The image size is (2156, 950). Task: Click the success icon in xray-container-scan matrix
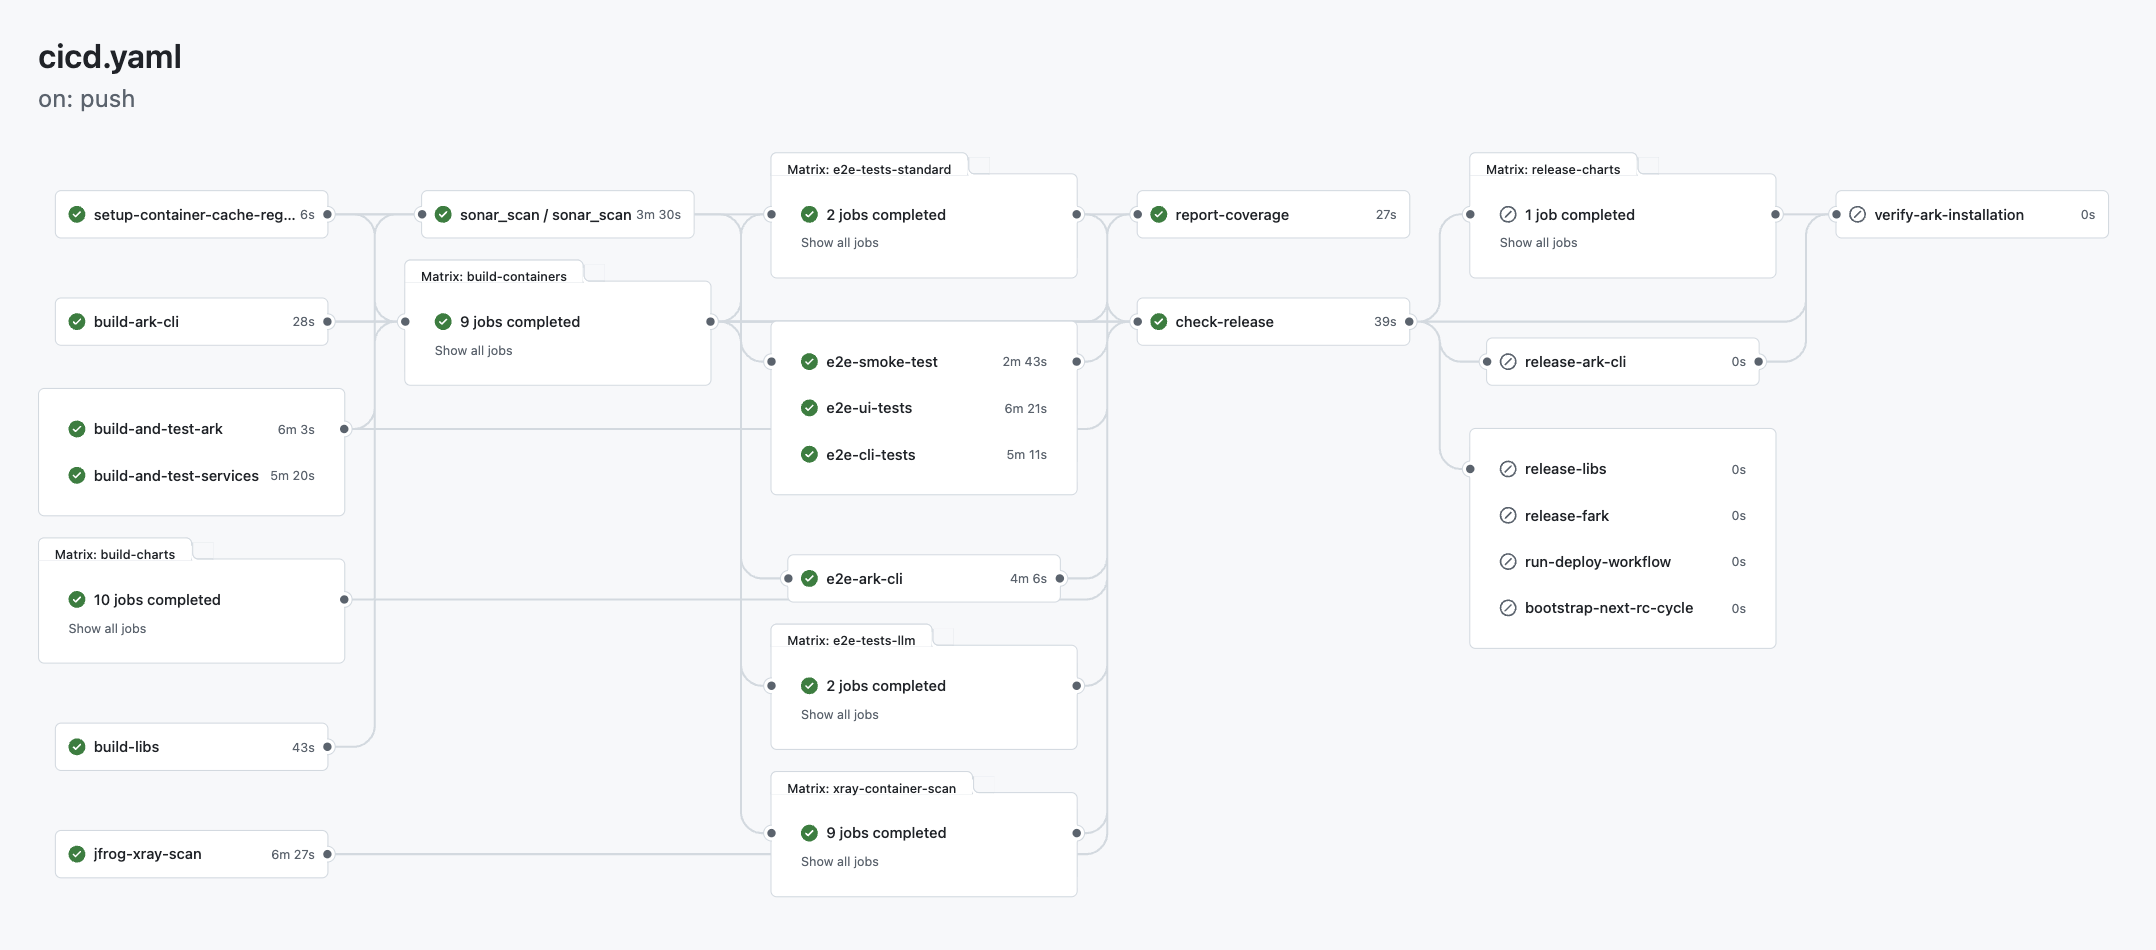click(810, 833)
